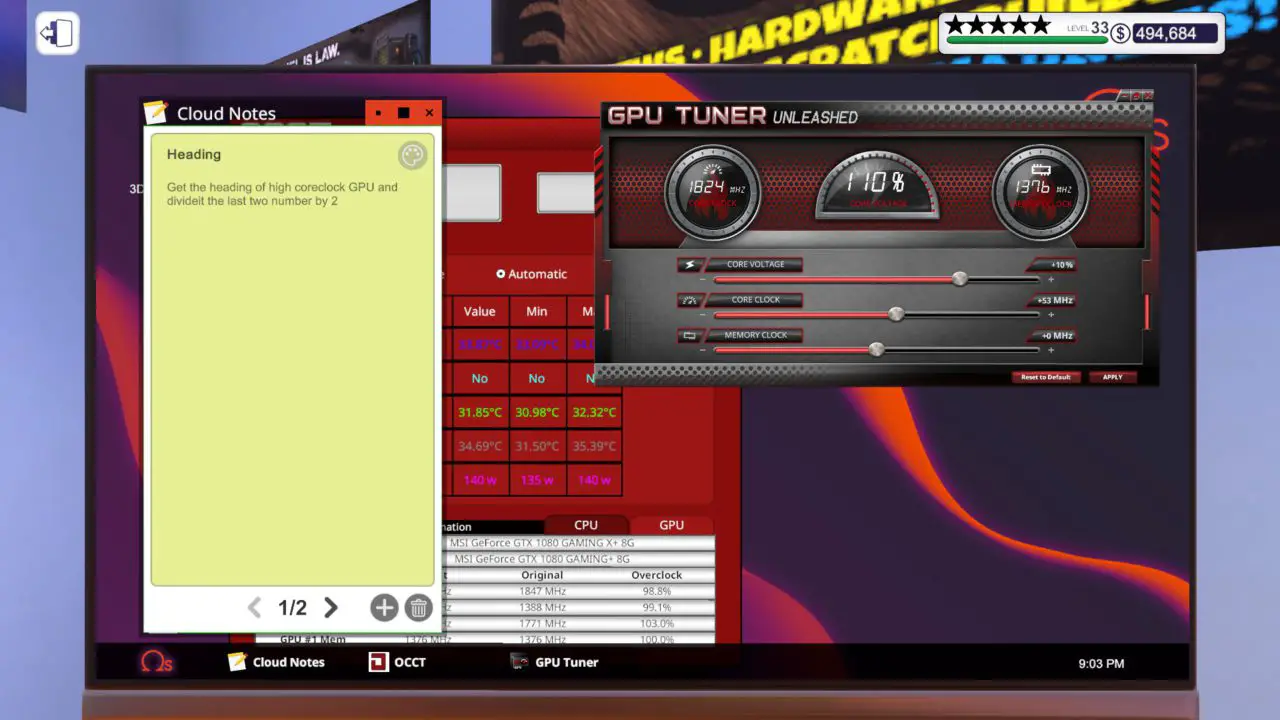
Task: Click the '31.50°C' cell in OCCT
Action: (x=537, y=446)
